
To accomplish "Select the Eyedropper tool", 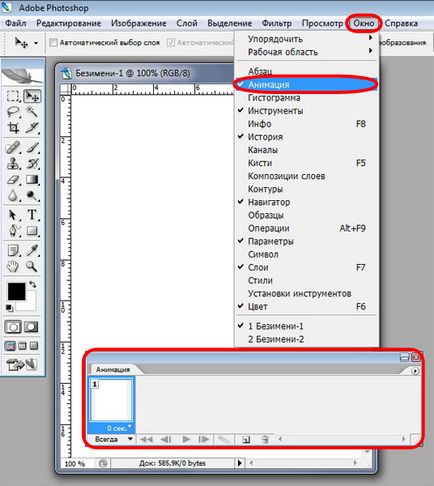I will pyautogui.click(x=32, y=250).
